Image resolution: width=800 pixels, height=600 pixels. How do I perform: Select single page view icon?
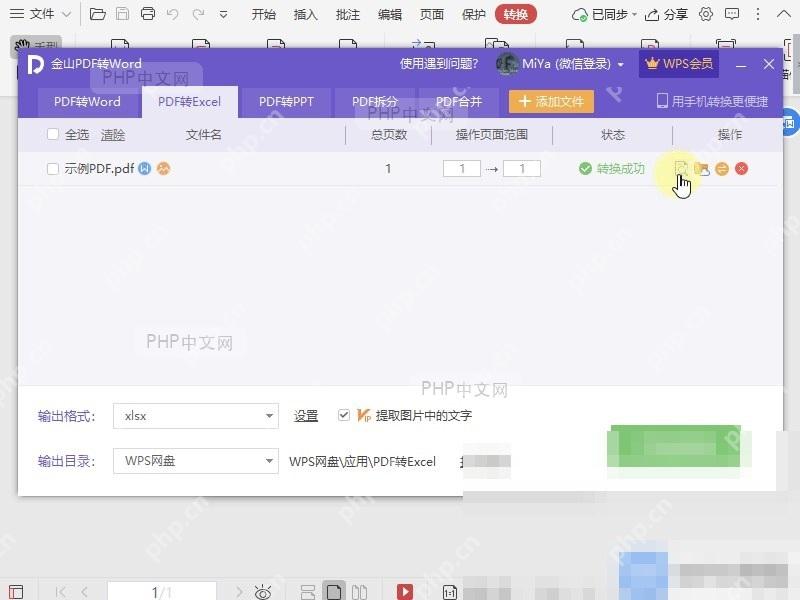pos(334,592)
